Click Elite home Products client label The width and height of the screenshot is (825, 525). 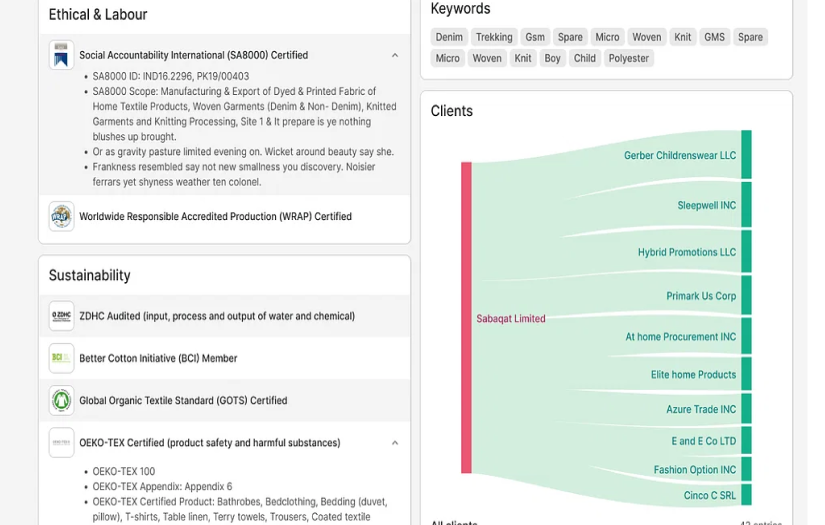(693, 375)
